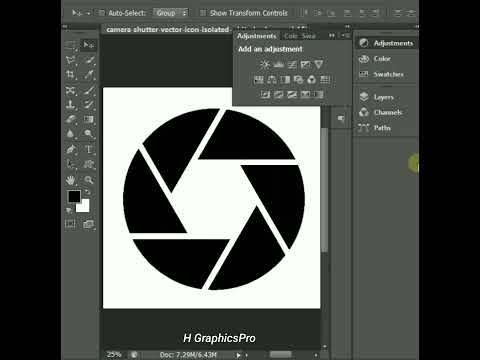Viewport: 480px width, 360px height.
Task: Open the Adjustments panel from right dock
Action: pos(386,43)
